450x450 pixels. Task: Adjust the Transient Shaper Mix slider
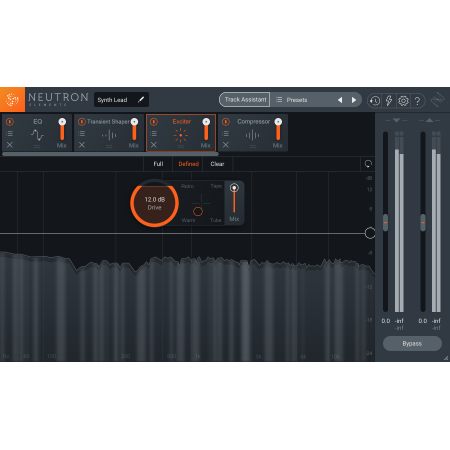[x=134, y=129]
